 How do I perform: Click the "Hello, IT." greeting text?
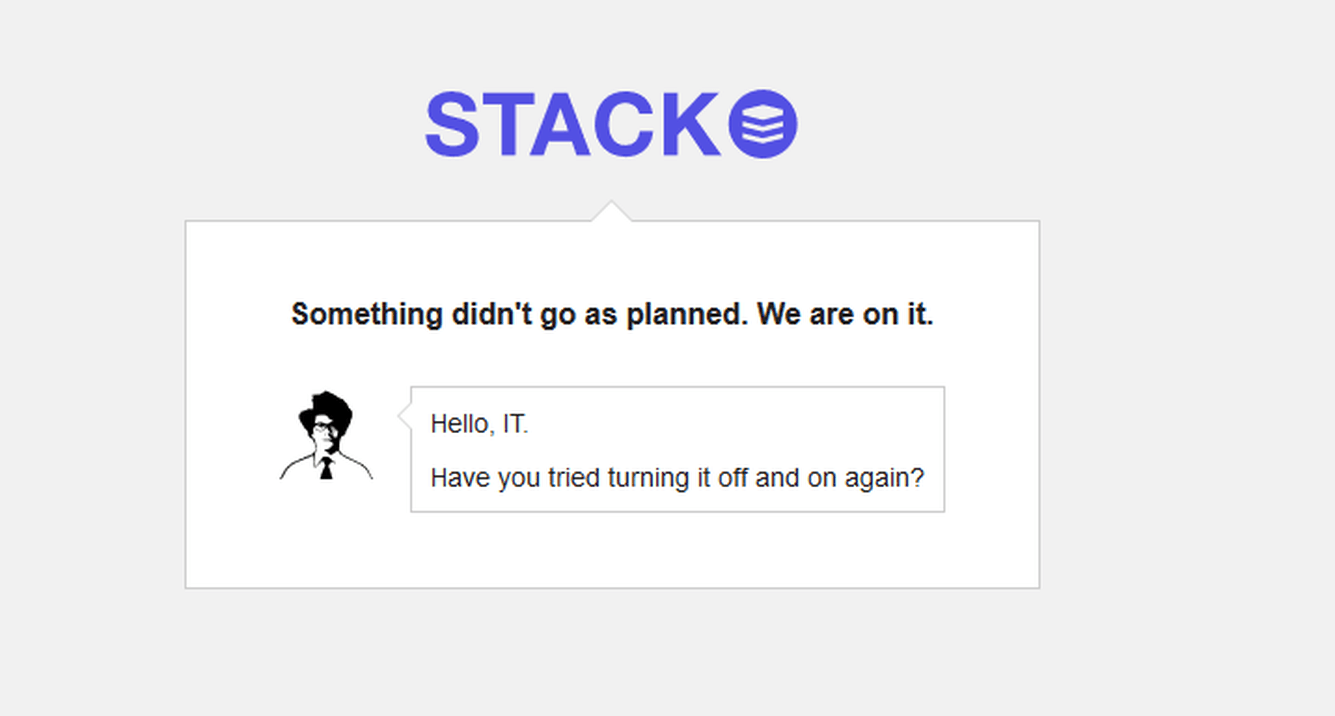click(479, 424)
